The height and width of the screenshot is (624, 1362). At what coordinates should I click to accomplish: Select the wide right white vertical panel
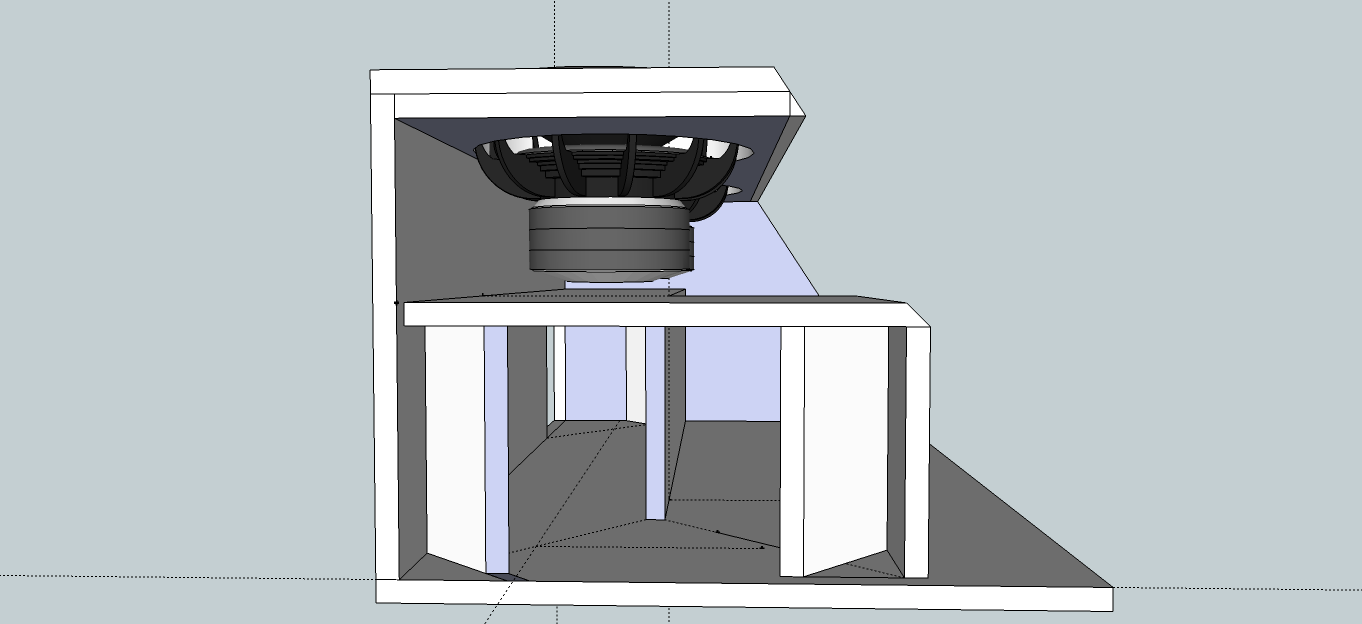[845, 450]
